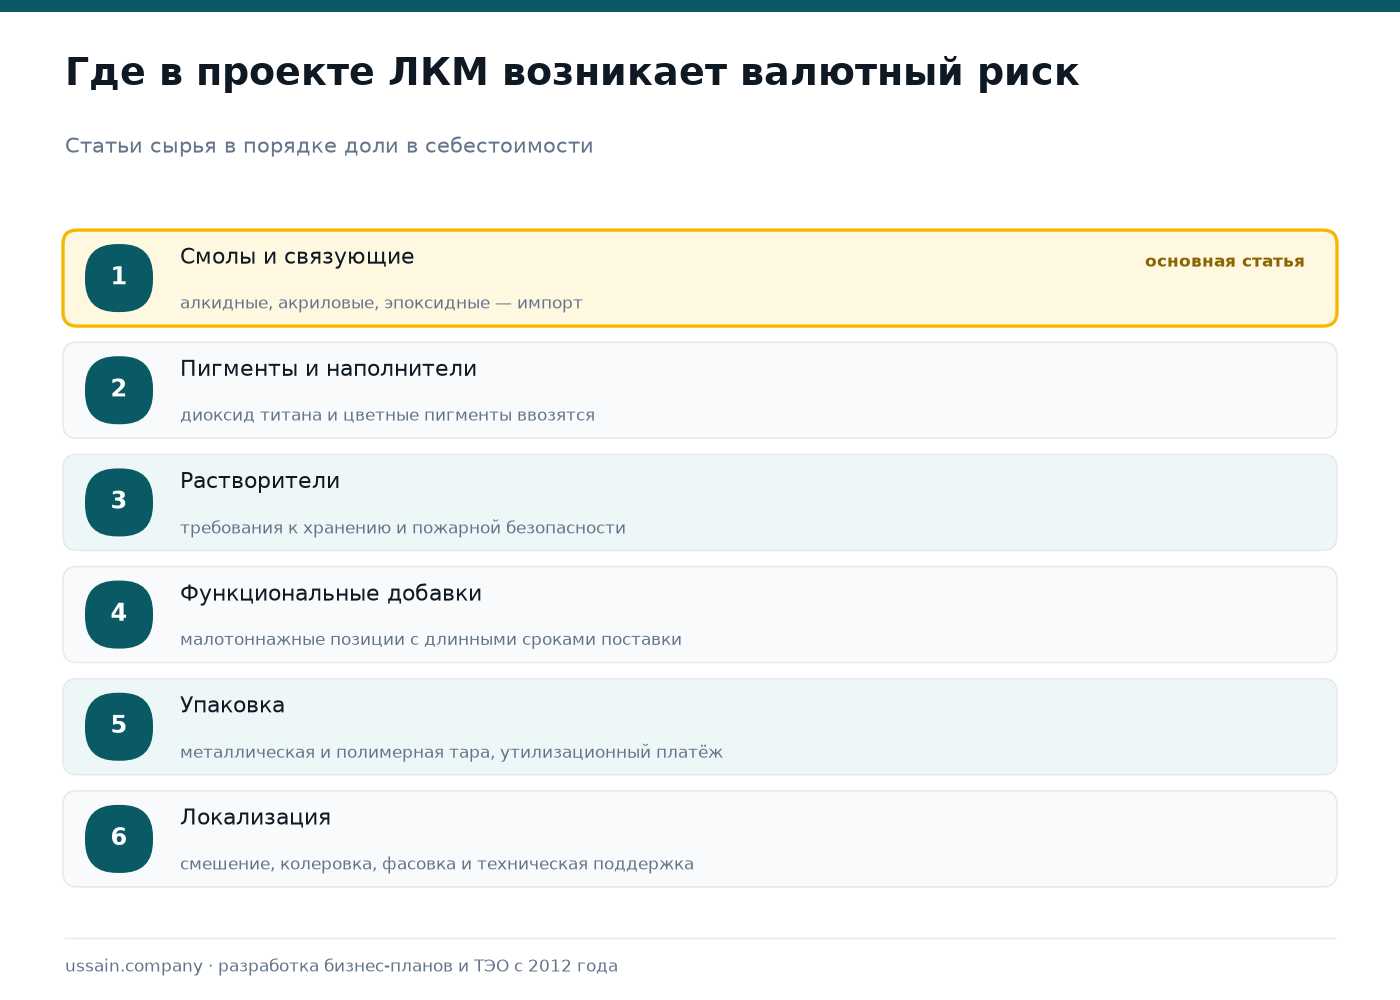This screenshot has width=1400, height=1000.
Task: Click the line "смешение, колеровка, фасовка и техническая поддержка"
Action: tap(437, 864)
